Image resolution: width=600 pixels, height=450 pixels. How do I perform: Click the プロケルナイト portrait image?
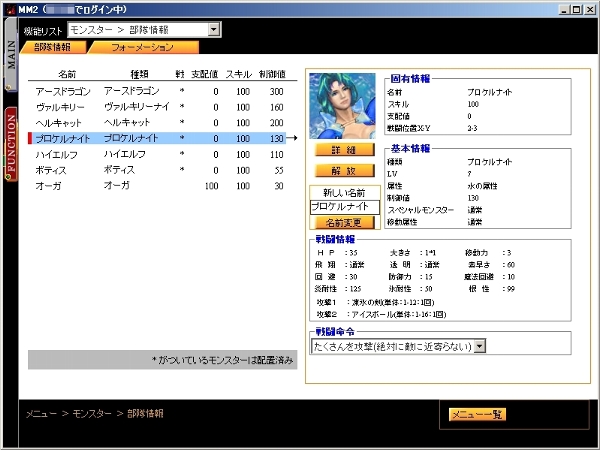tap(343, 105)
